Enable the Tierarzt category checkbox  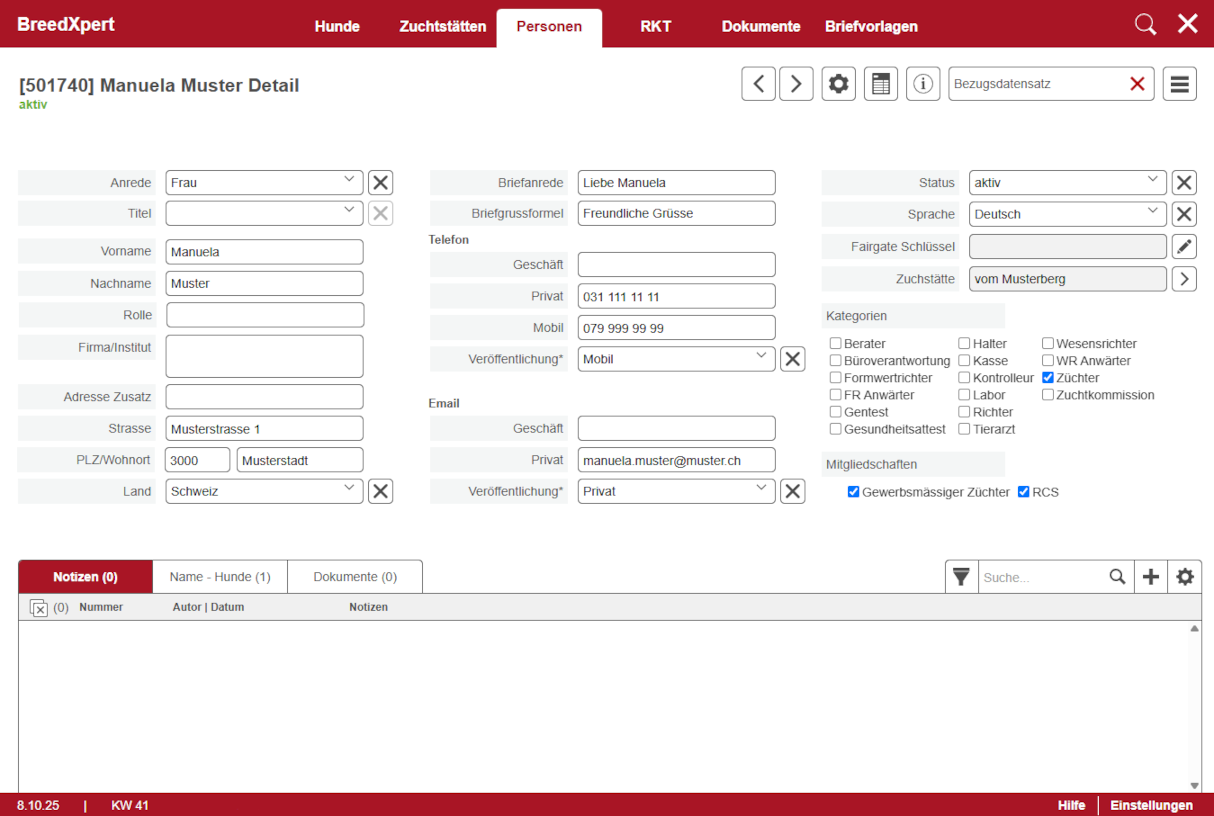click(964, 429)
